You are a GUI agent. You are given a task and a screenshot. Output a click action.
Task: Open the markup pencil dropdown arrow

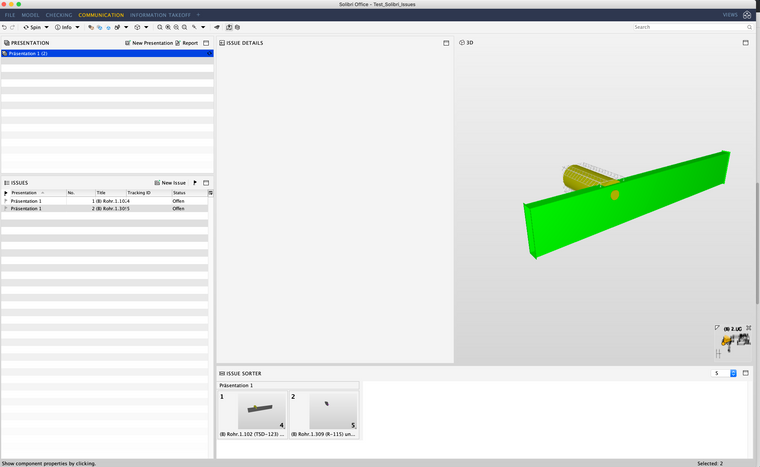coord(203,27)
